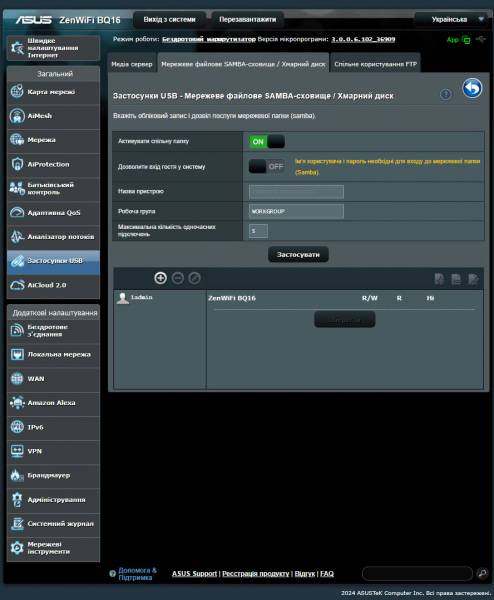Click the help info icon near title
This screenshot has width=494, height=600.
445,94
